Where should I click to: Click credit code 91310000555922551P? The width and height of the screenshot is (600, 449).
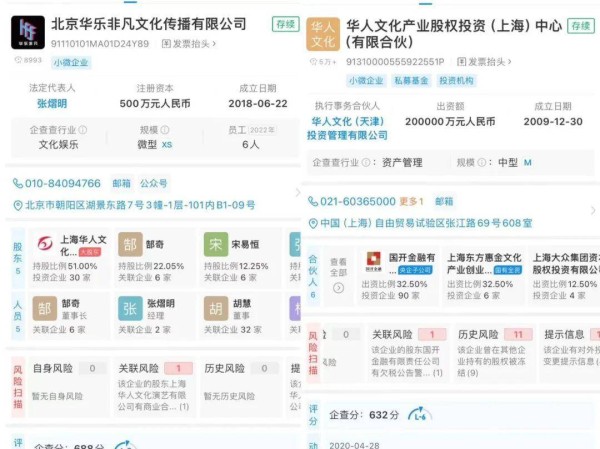(x=395, y=62)
